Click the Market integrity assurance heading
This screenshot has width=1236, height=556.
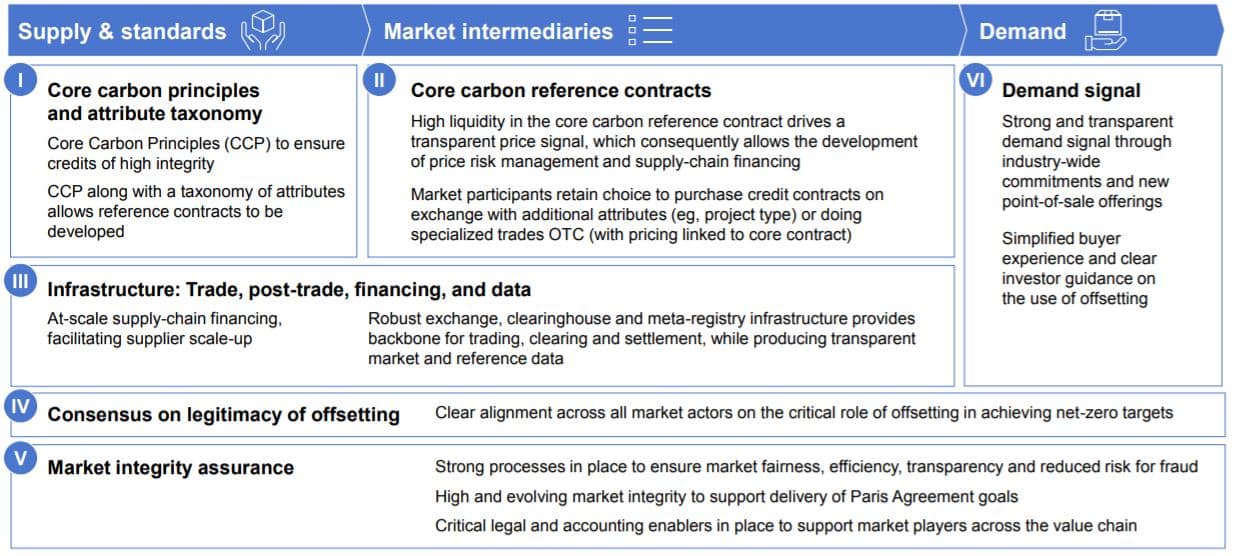coord(171,467)
